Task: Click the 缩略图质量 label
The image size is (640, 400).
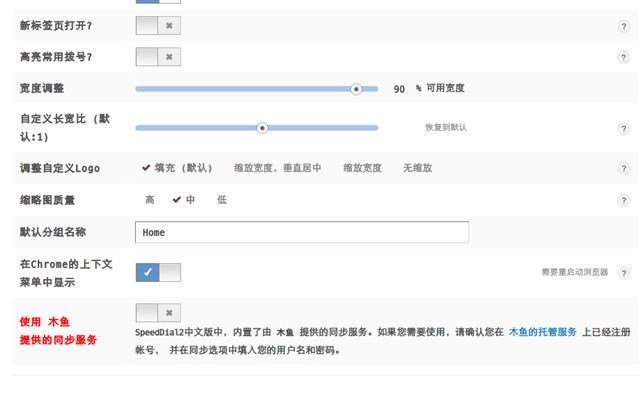Action: pos(47,200)
